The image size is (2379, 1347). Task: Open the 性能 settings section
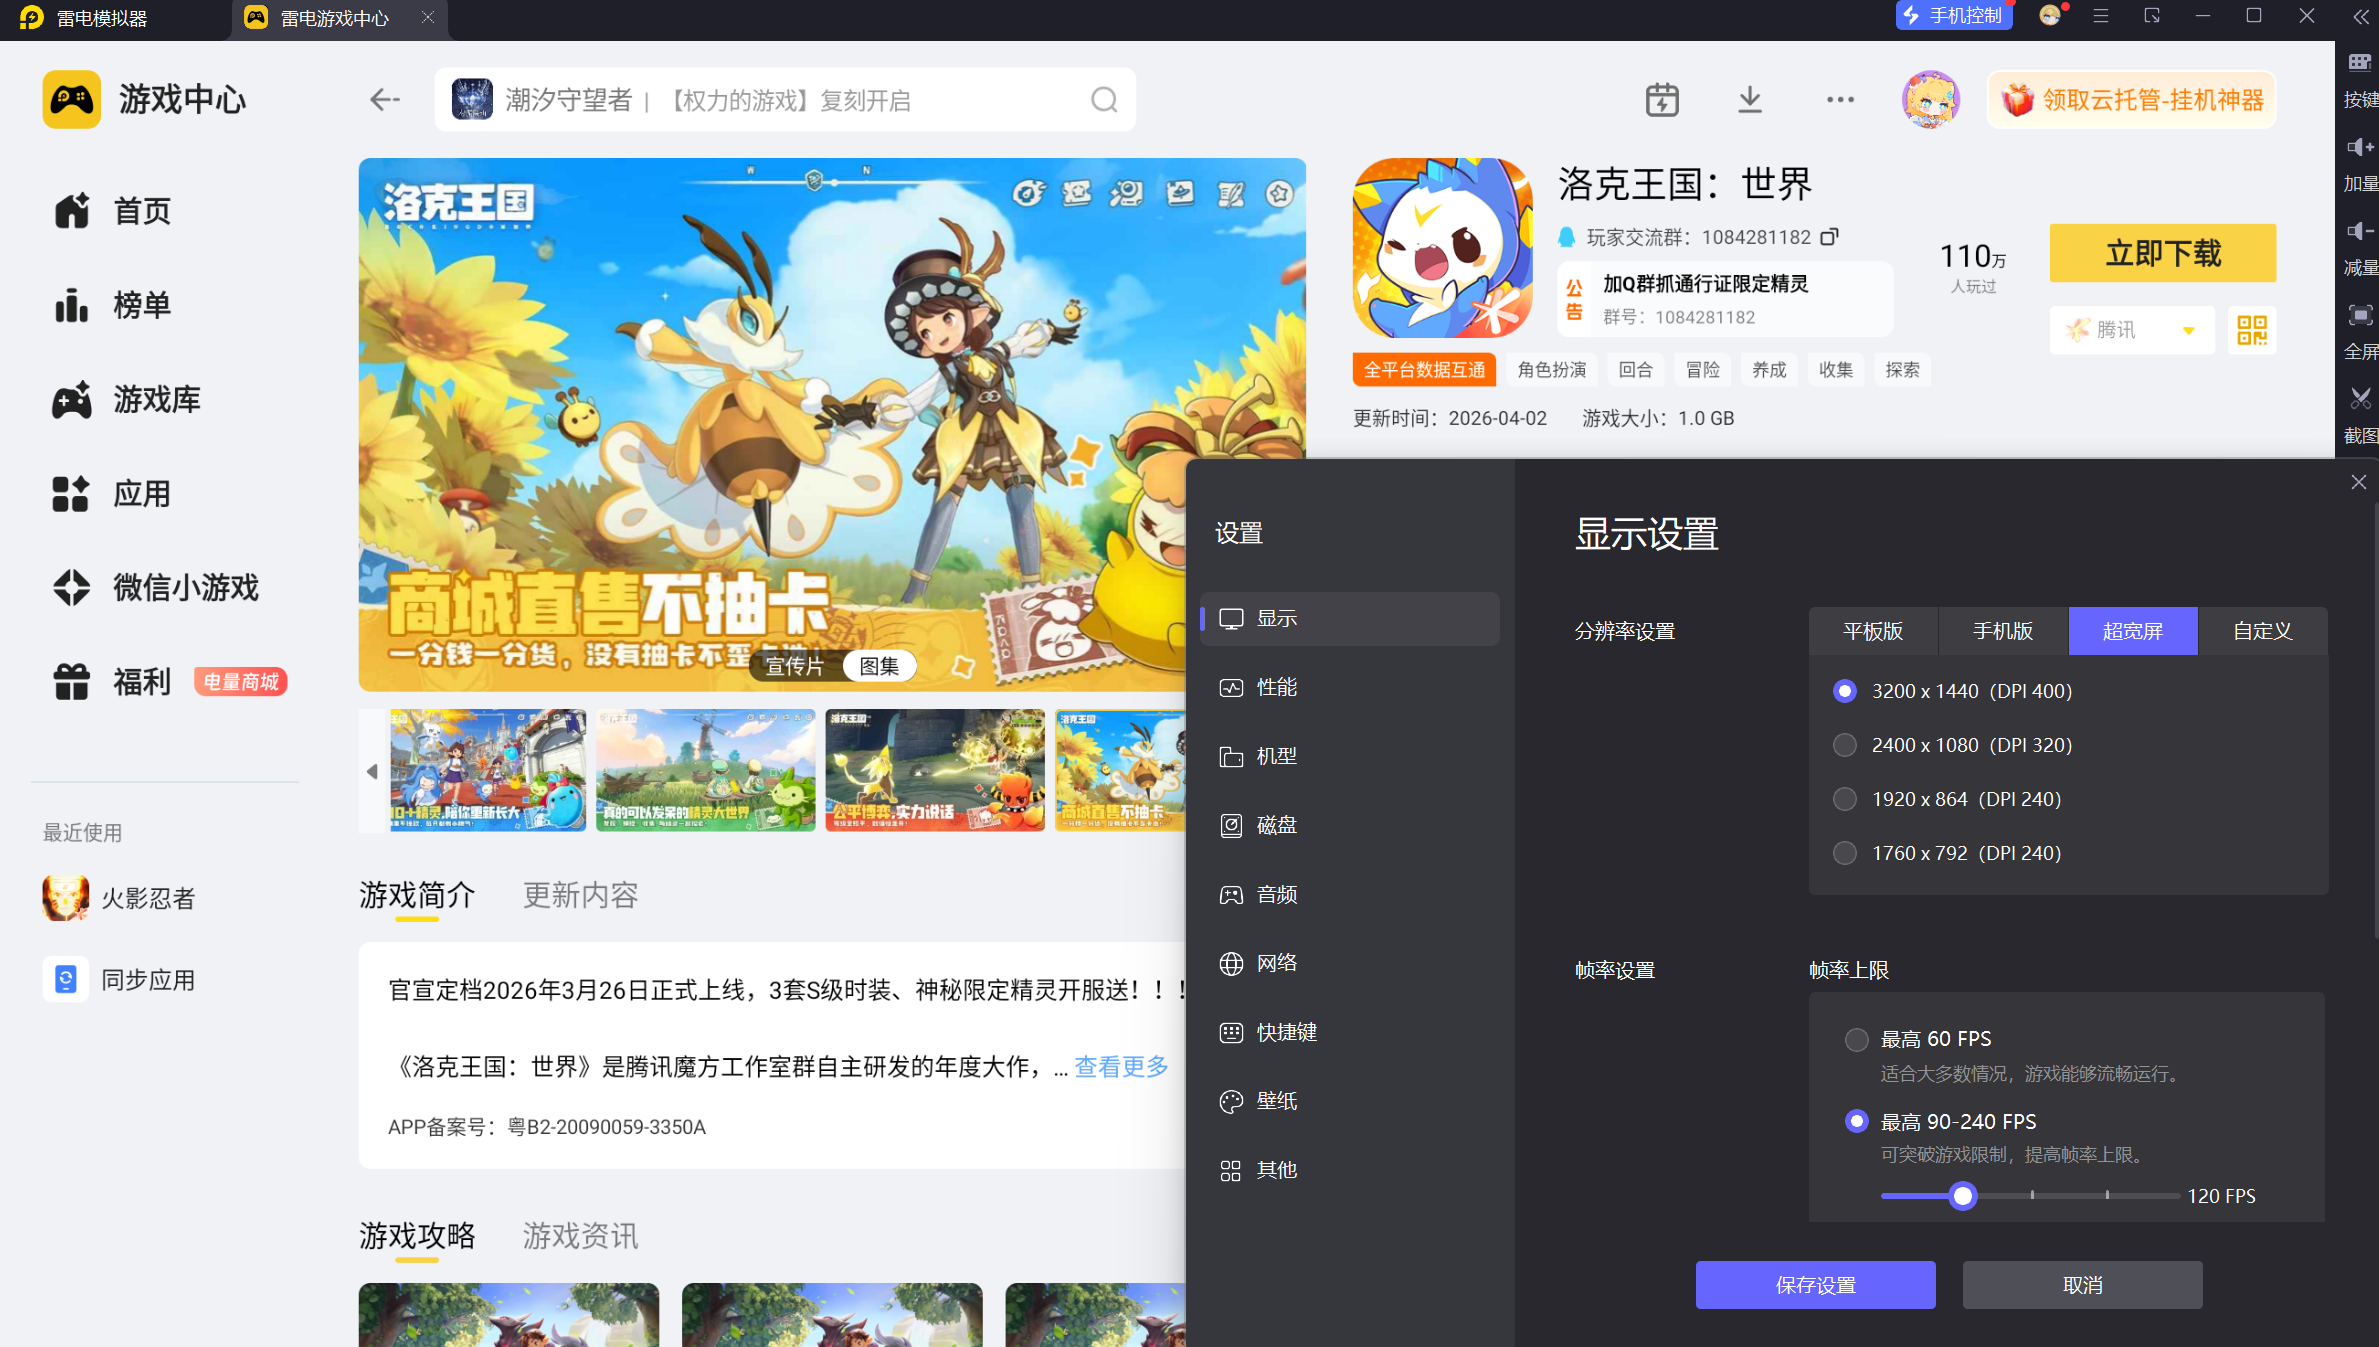[1277, 687]
